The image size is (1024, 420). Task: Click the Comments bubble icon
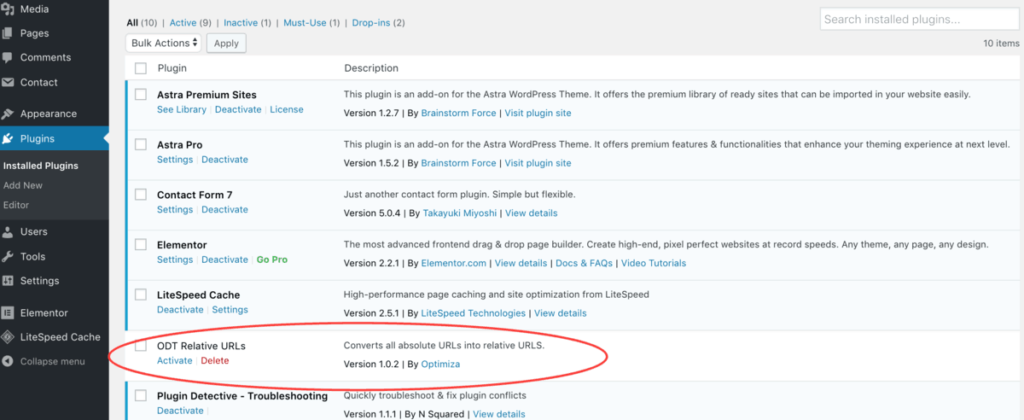point(7,57)
